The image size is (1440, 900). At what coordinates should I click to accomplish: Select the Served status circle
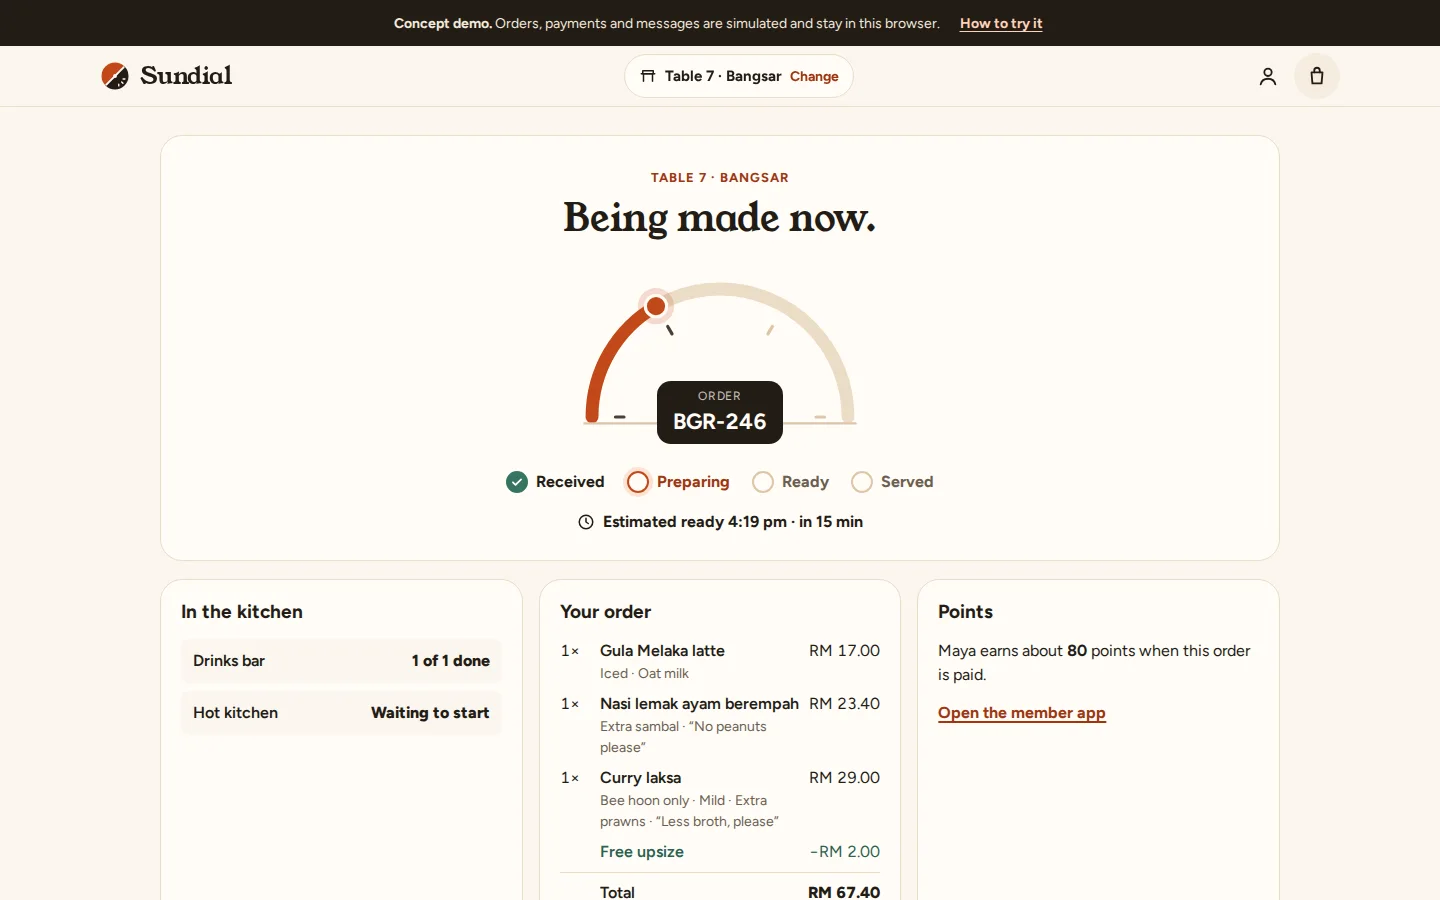coord(862,482)
